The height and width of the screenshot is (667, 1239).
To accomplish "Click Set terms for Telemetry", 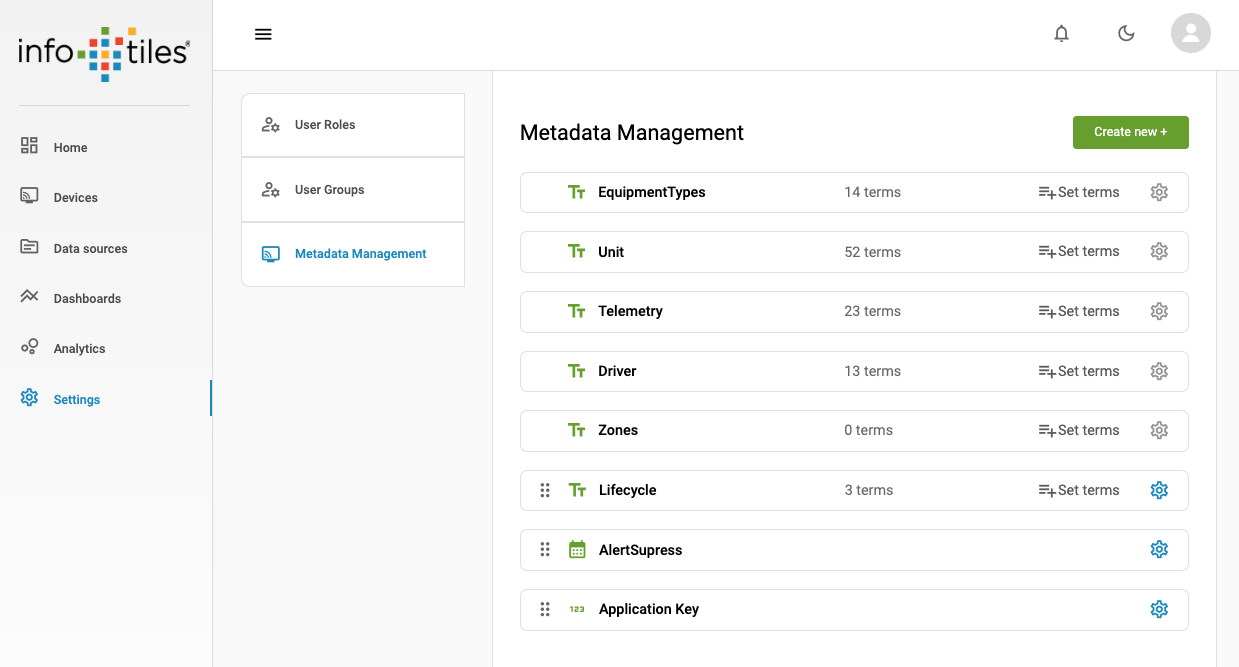I will [x=1078, y=311].
